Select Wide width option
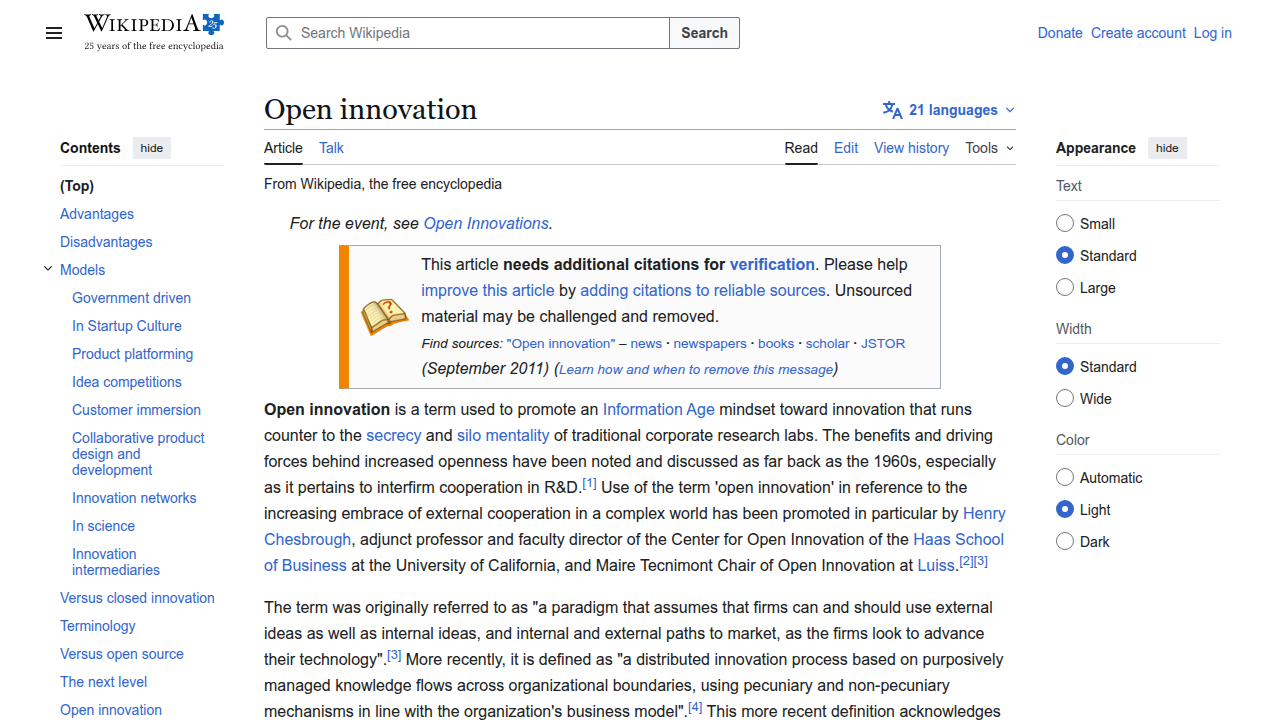The width and height of the screenshot is (1280, 720). [1065, 399]
